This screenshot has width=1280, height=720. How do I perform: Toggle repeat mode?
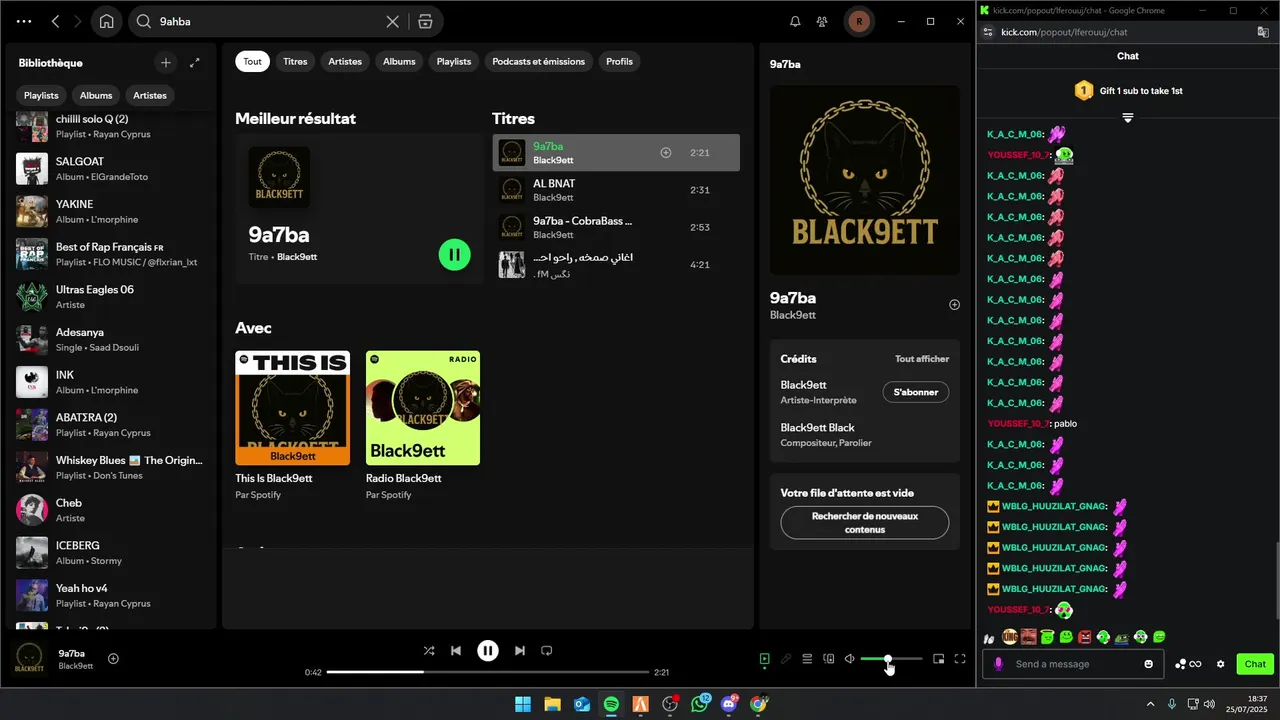click(x=546, y=651)
